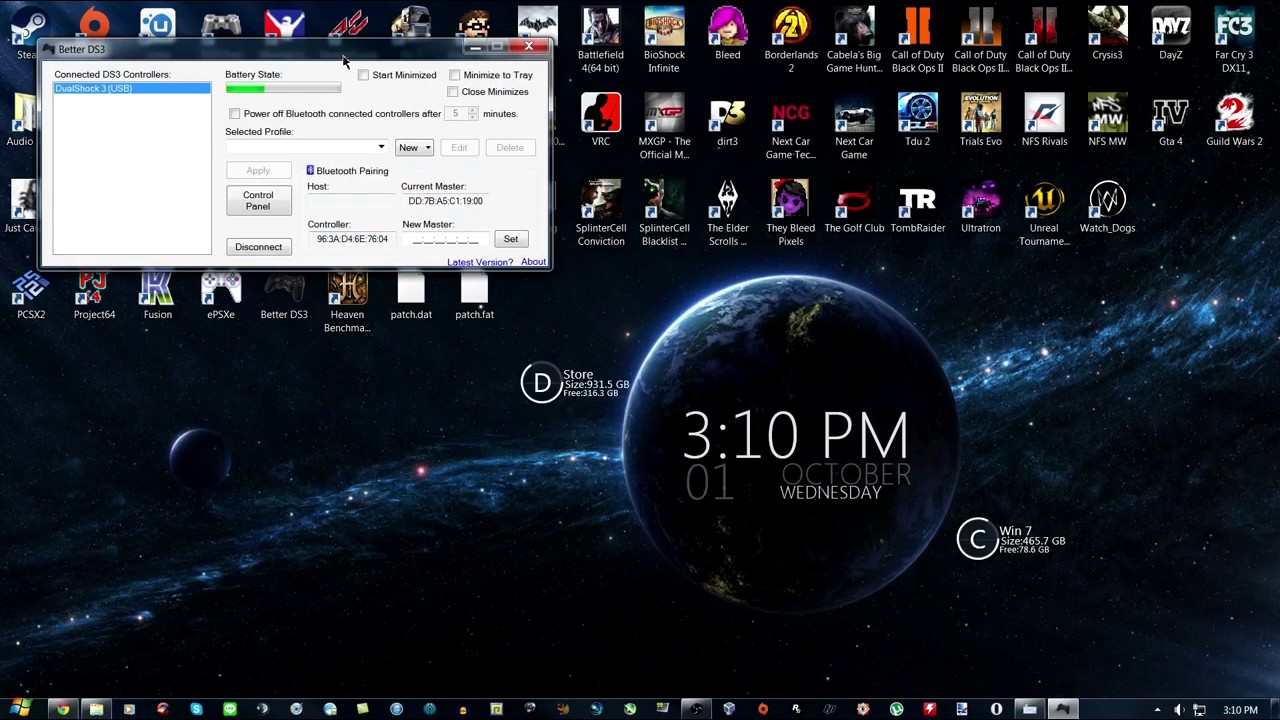This screenshot has height=720, width=1280.
Task: Open the About link
Action: tap(533, 262)
